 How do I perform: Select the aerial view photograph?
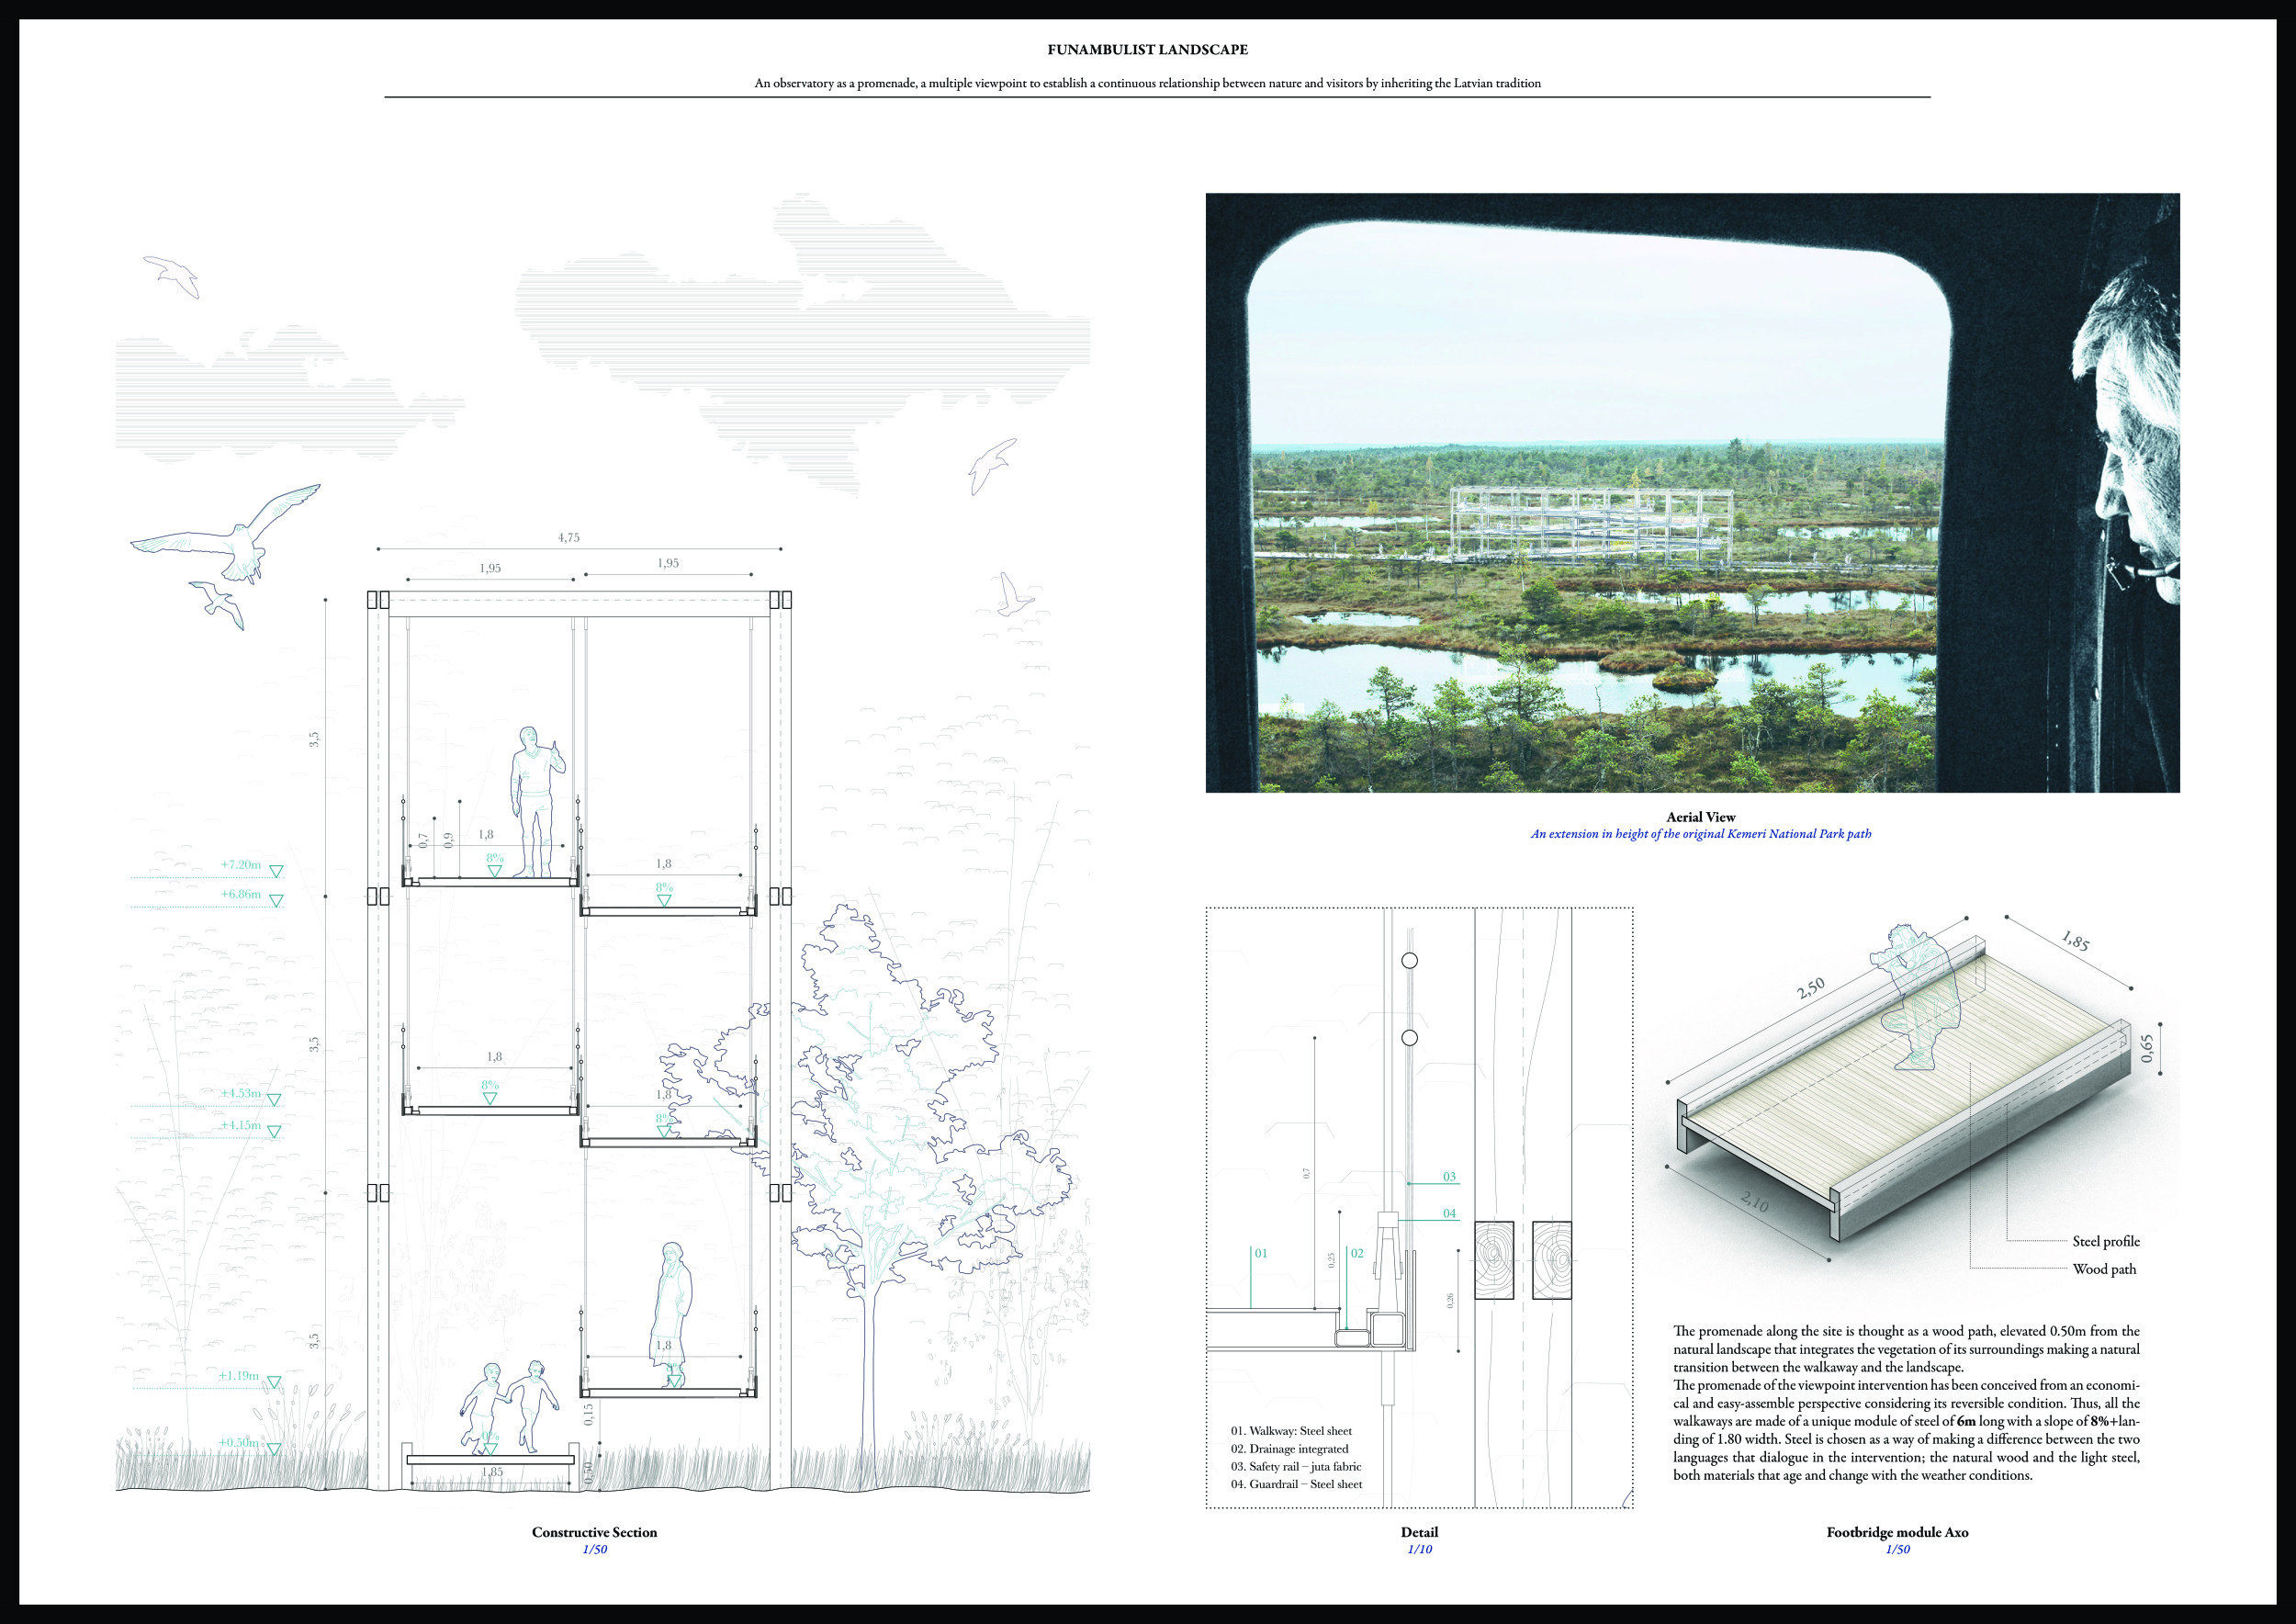1692,492
